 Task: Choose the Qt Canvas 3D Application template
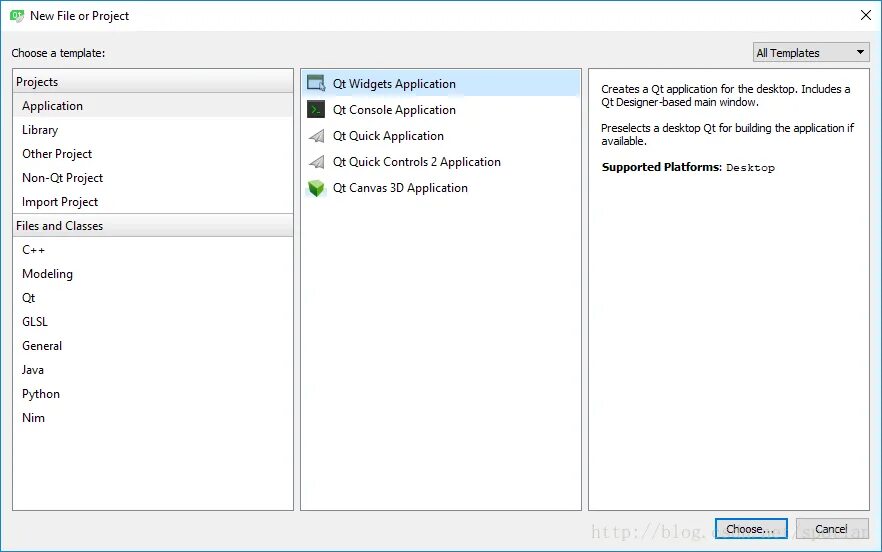click(440, 188)
